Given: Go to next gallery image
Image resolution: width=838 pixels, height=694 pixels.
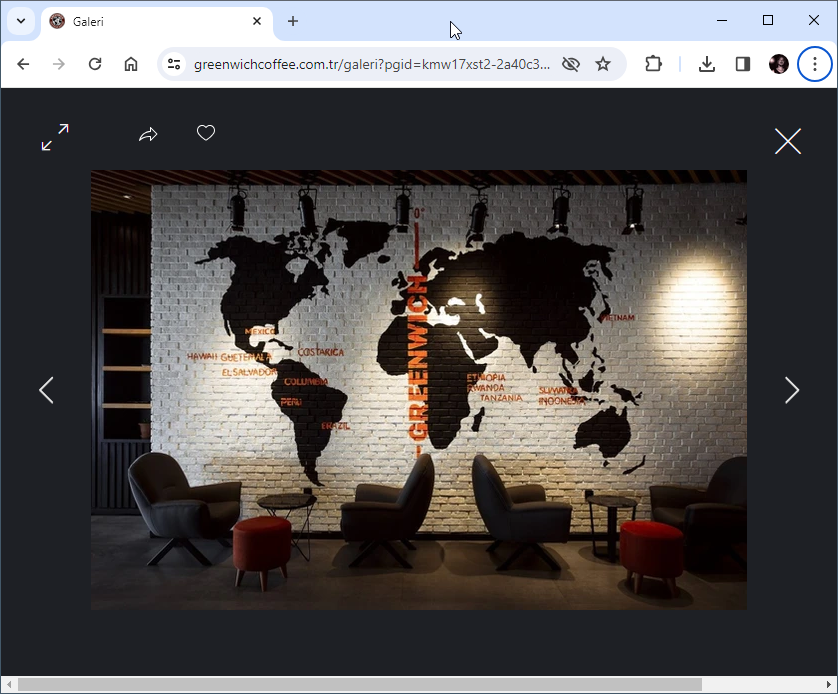Looking at the screenshot, I should point(792,390).
